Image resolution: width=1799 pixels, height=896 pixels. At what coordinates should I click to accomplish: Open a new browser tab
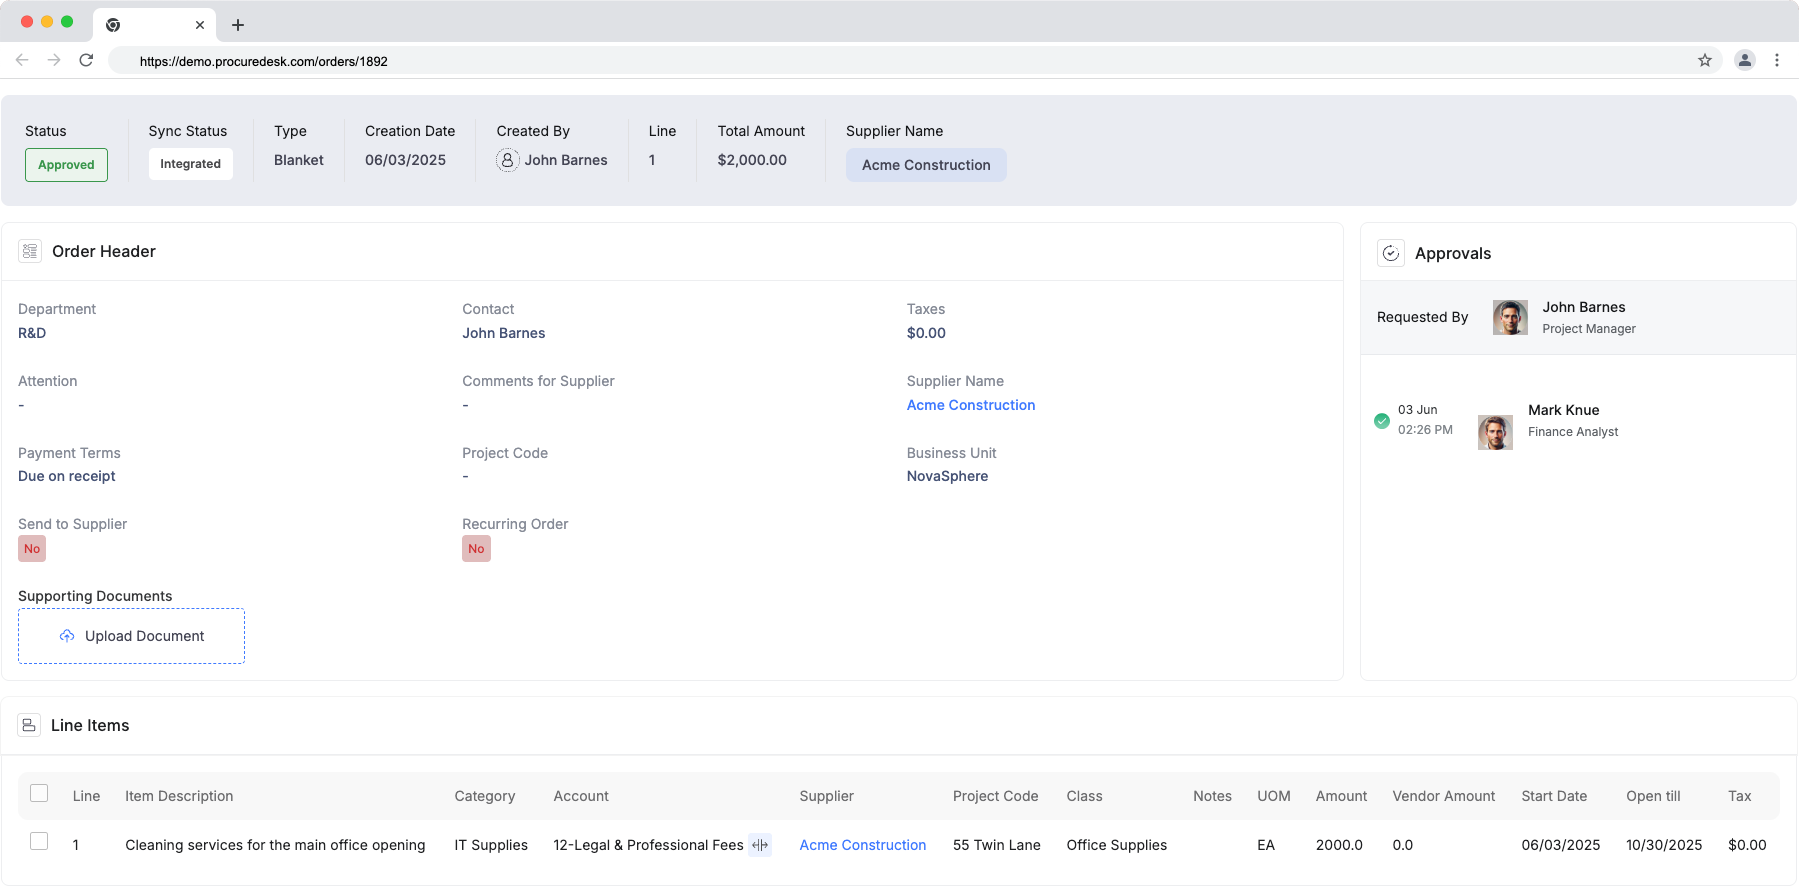point(238,25)
